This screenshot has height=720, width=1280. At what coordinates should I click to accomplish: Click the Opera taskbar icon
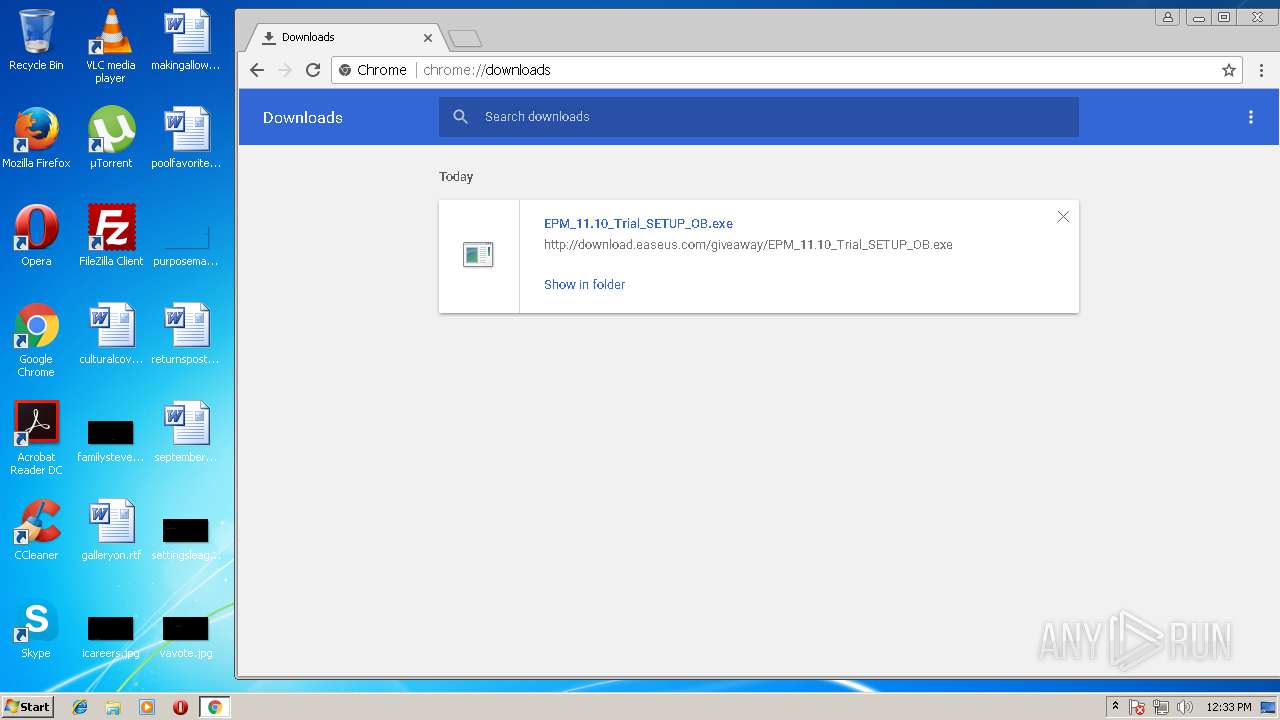tap(180, 707)
